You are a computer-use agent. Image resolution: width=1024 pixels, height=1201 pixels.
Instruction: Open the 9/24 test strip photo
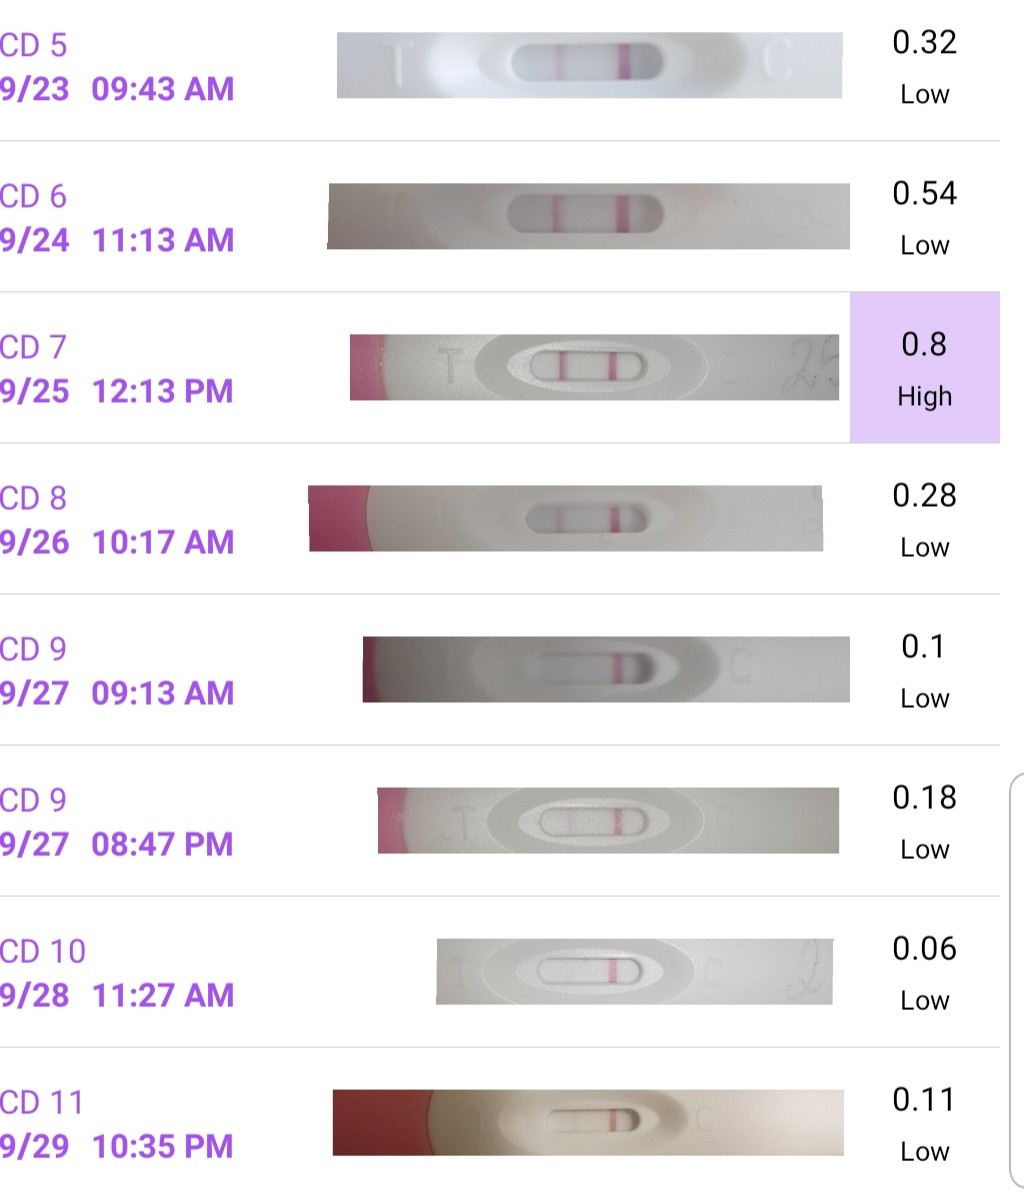[589, 216]
